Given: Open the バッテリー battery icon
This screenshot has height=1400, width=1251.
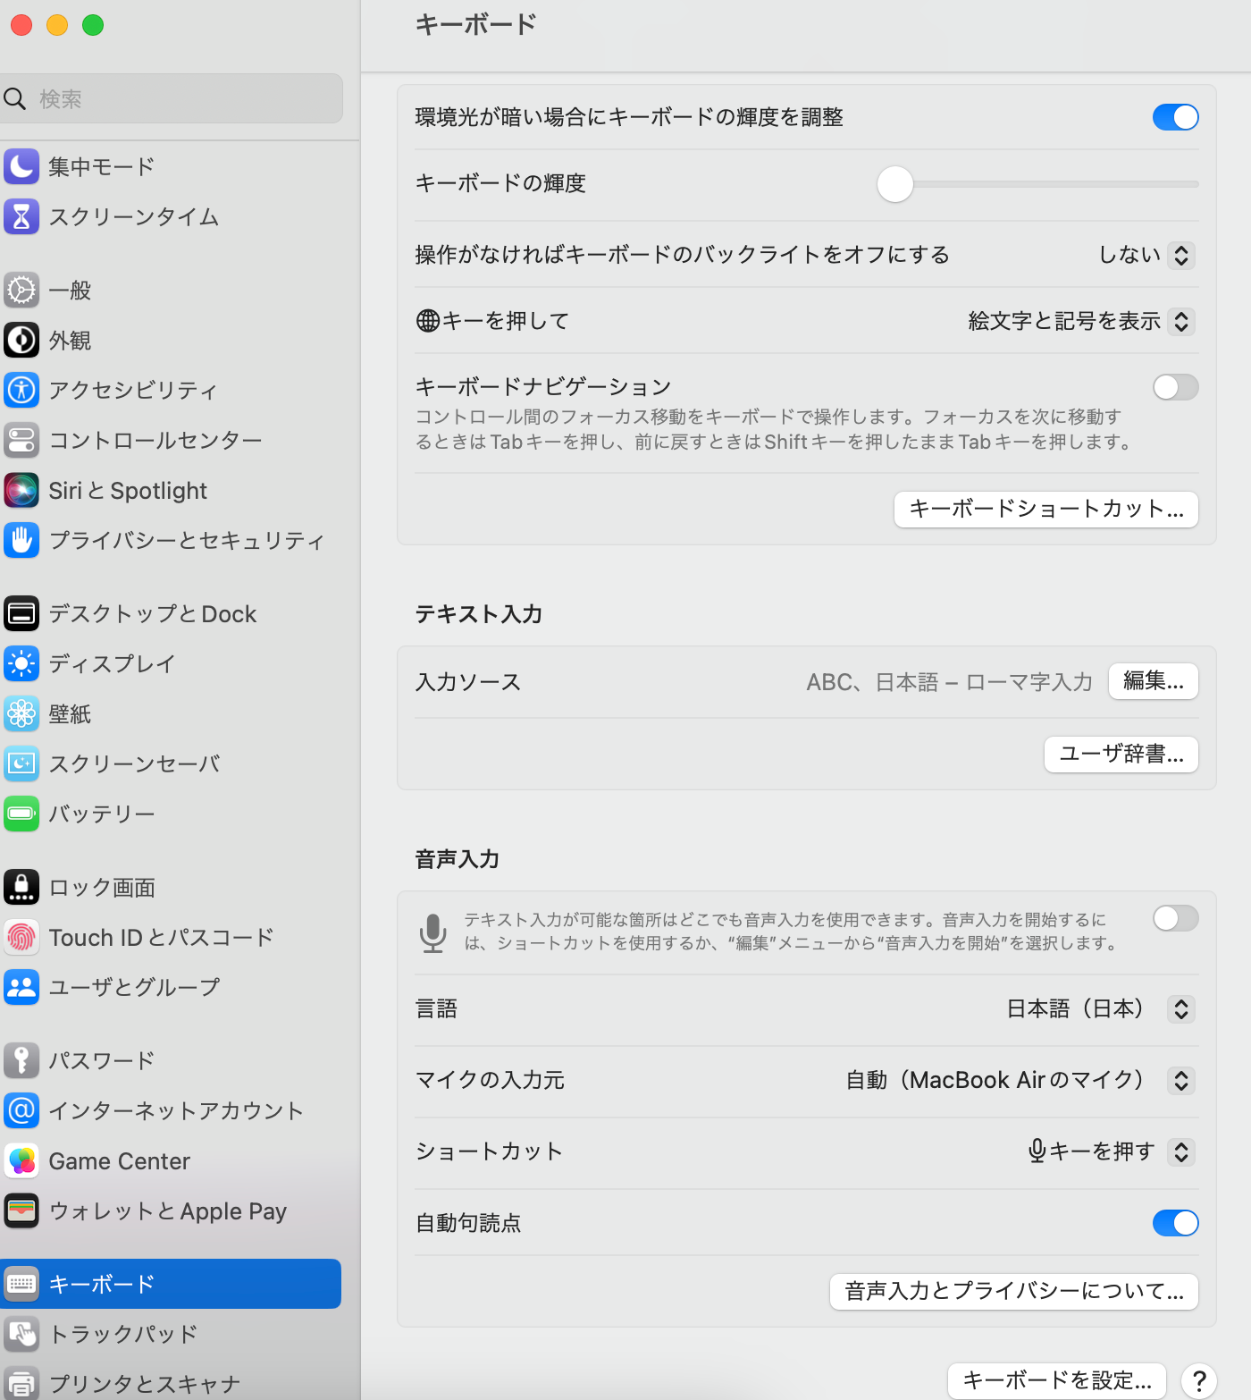Looking at the screenshot, I should pos(21,813).
